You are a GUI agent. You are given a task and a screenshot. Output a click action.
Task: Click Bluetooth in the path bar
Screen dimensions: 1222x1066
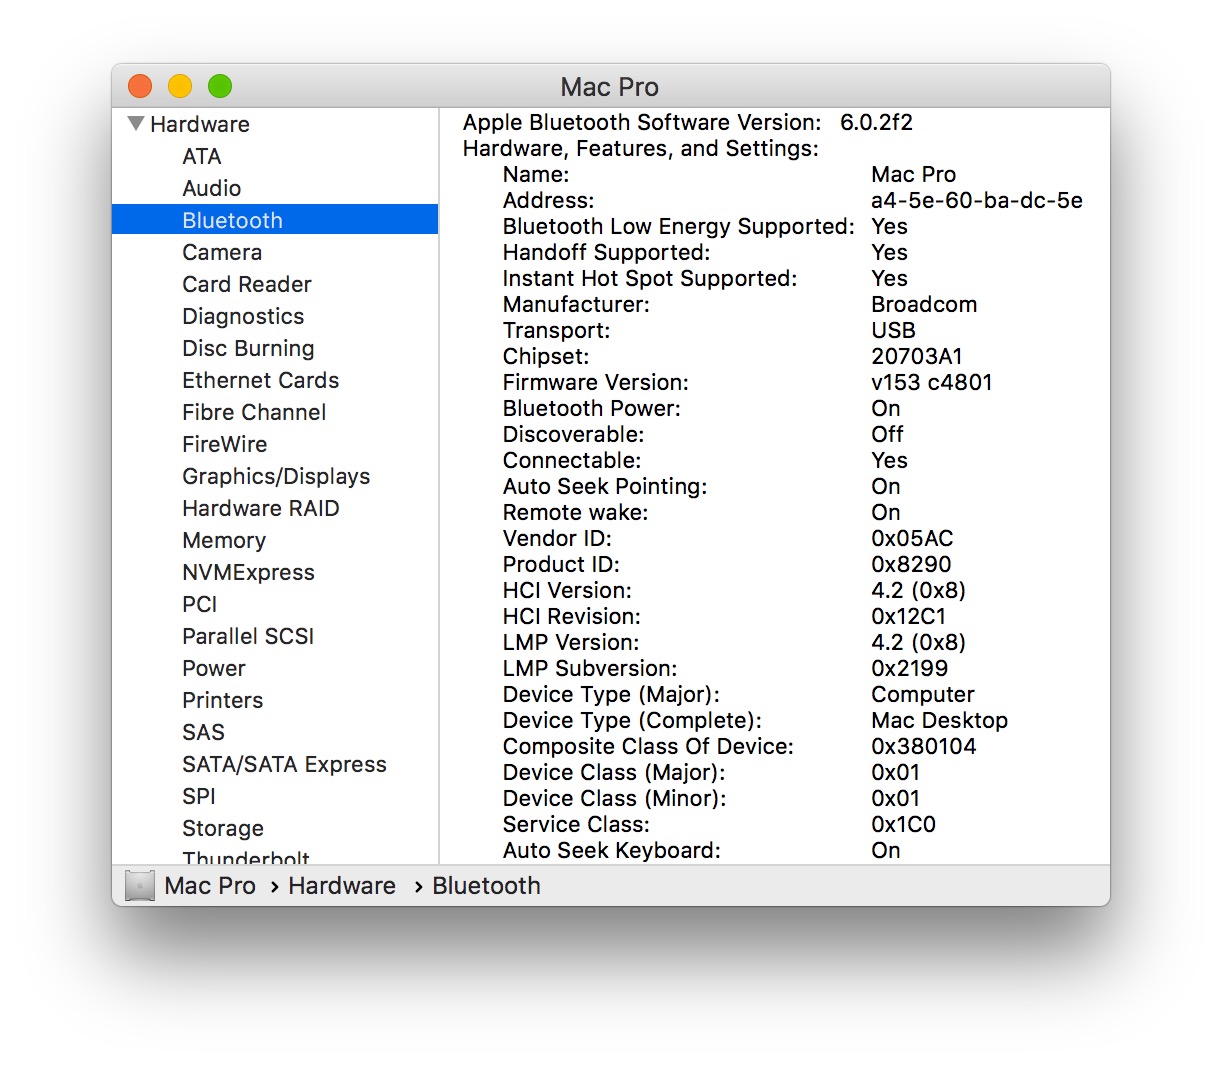tap(486, 886)
